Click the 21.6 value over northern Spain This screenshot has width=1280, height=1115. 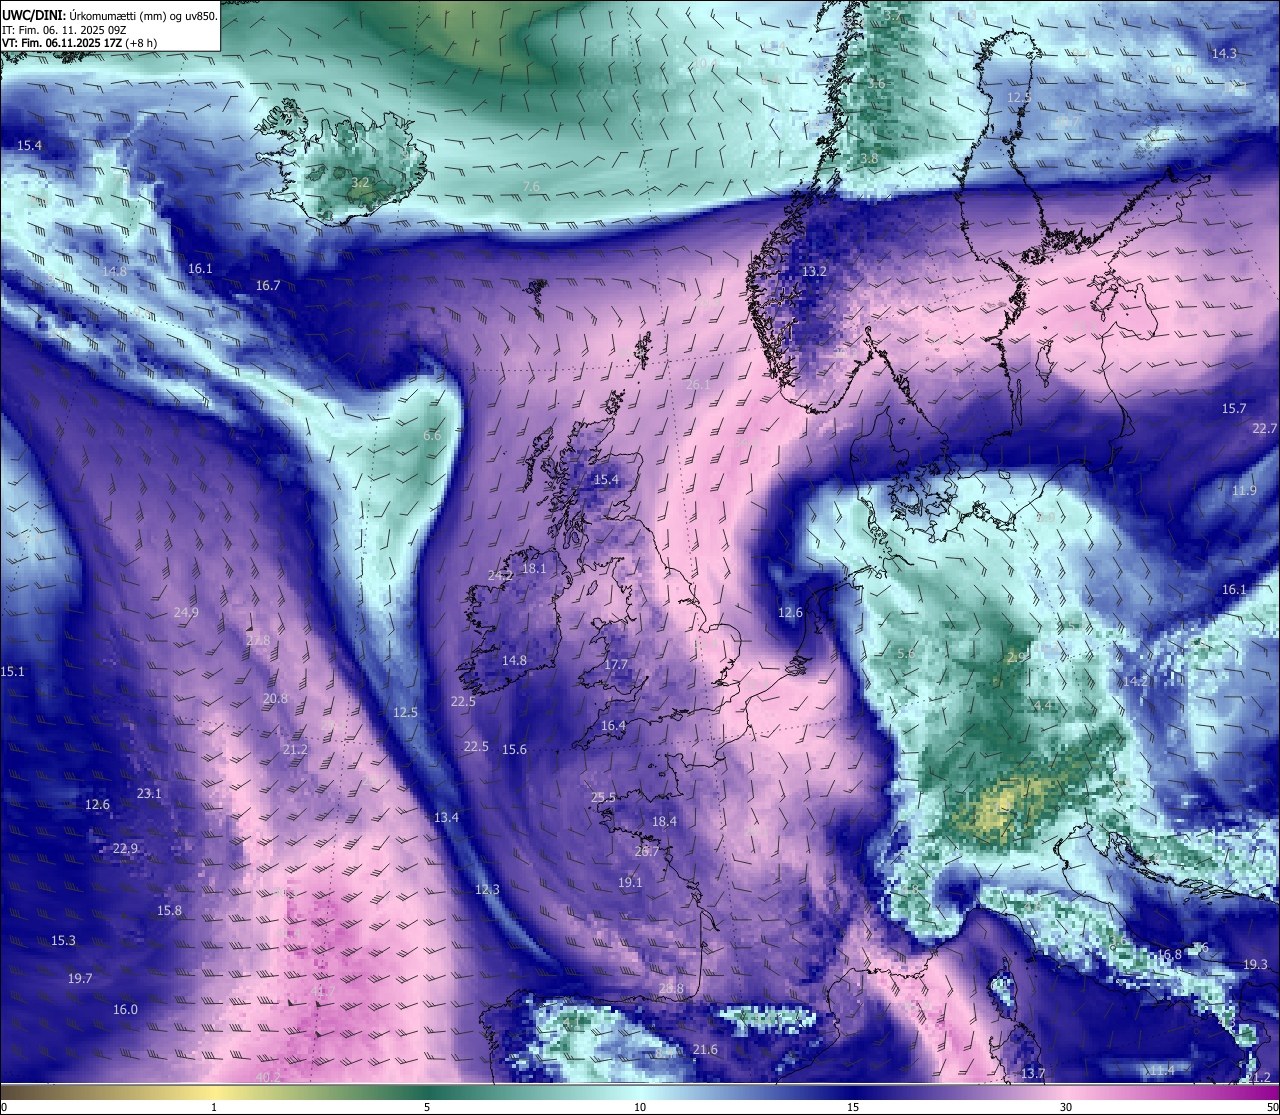tap(705, 1050)
